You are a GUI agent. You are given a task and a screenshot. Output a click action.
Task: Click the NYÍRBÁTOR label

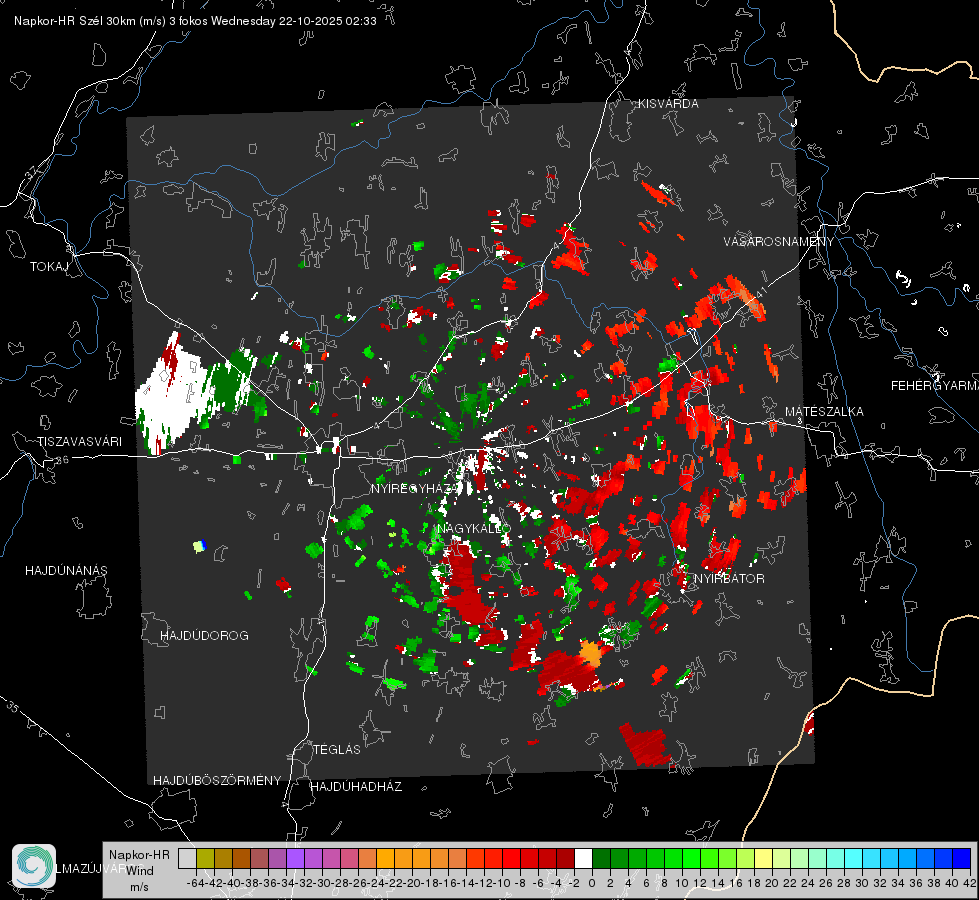[729, 578]
